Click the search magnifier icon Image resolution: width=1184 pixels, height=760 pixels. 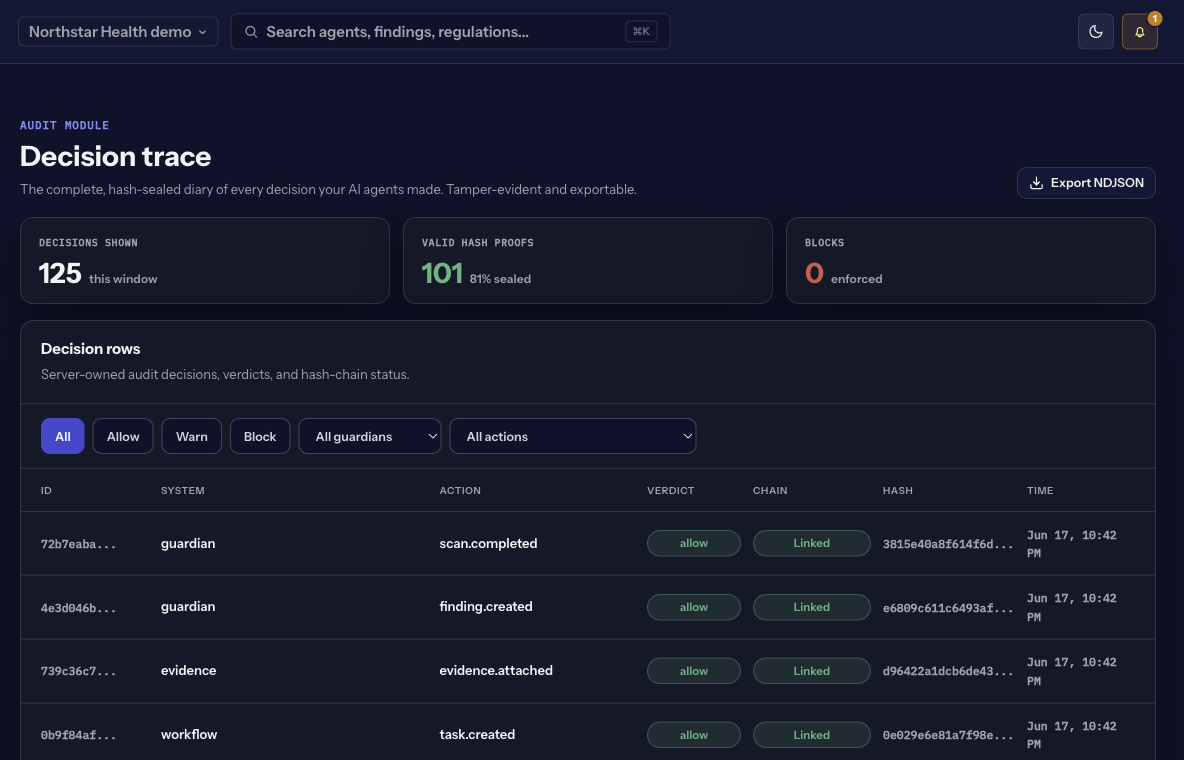coord(251,32)
